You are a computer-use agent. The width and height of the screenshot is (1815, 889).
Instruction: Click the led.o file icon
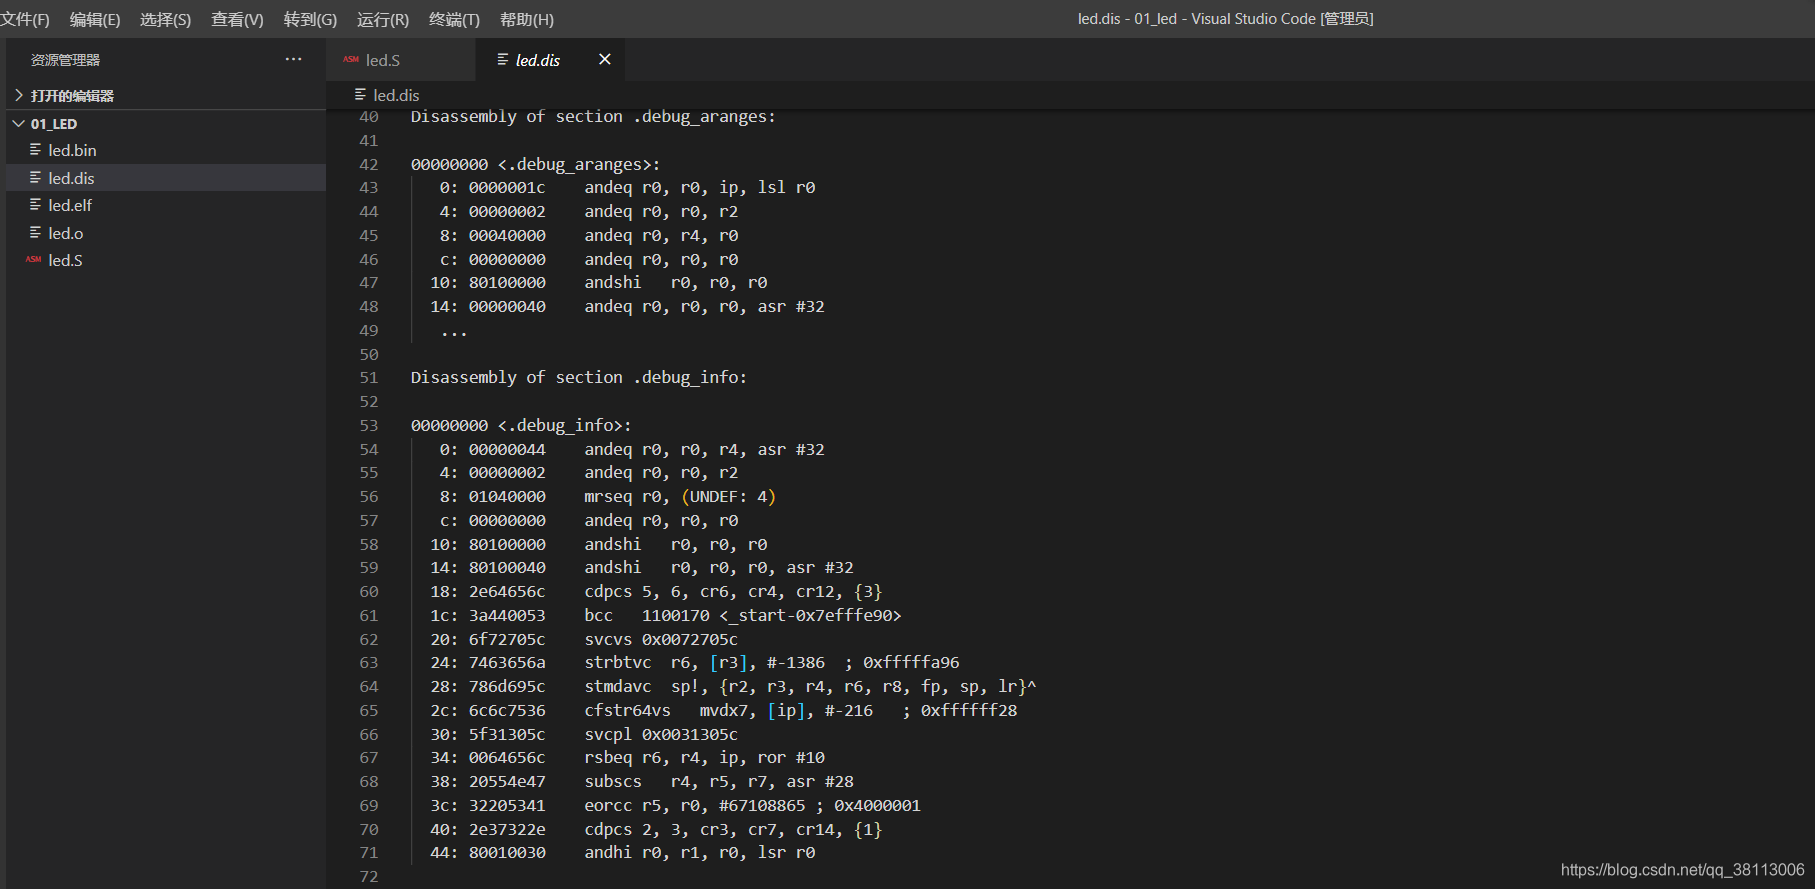35,233
